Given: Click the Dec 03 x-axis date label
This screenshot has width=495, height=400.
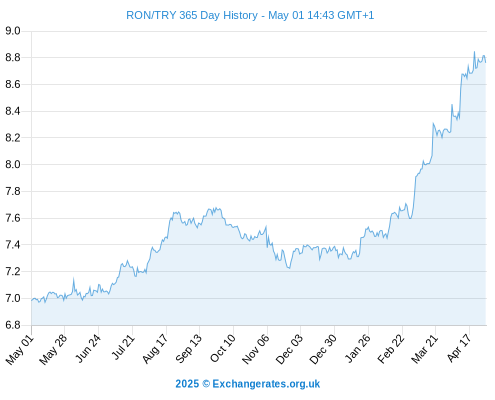Looking at the screenshot, I should [x=289, y=349].
